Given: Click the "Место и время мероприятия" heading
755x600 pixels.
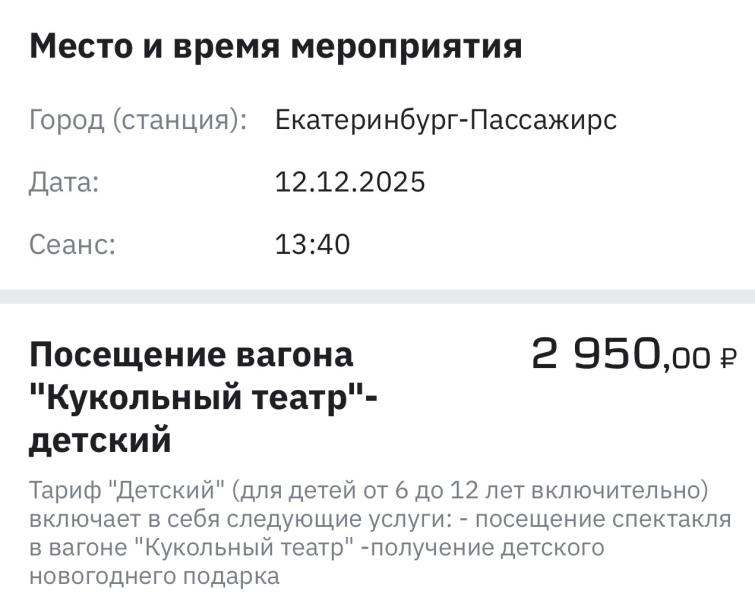Looking at the screenshot, I should pyautogui.click(x=275, y=46).
